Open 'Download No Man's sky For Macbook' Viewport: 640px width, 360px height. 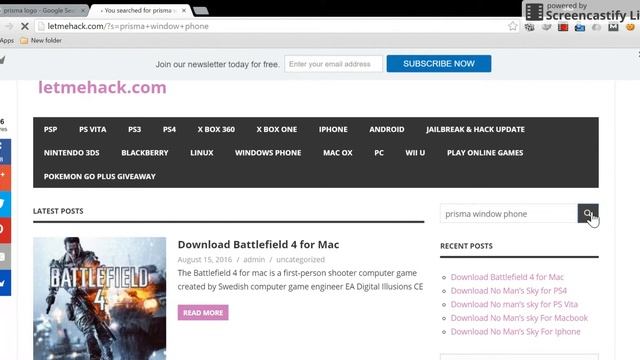[x=519, y=318]
